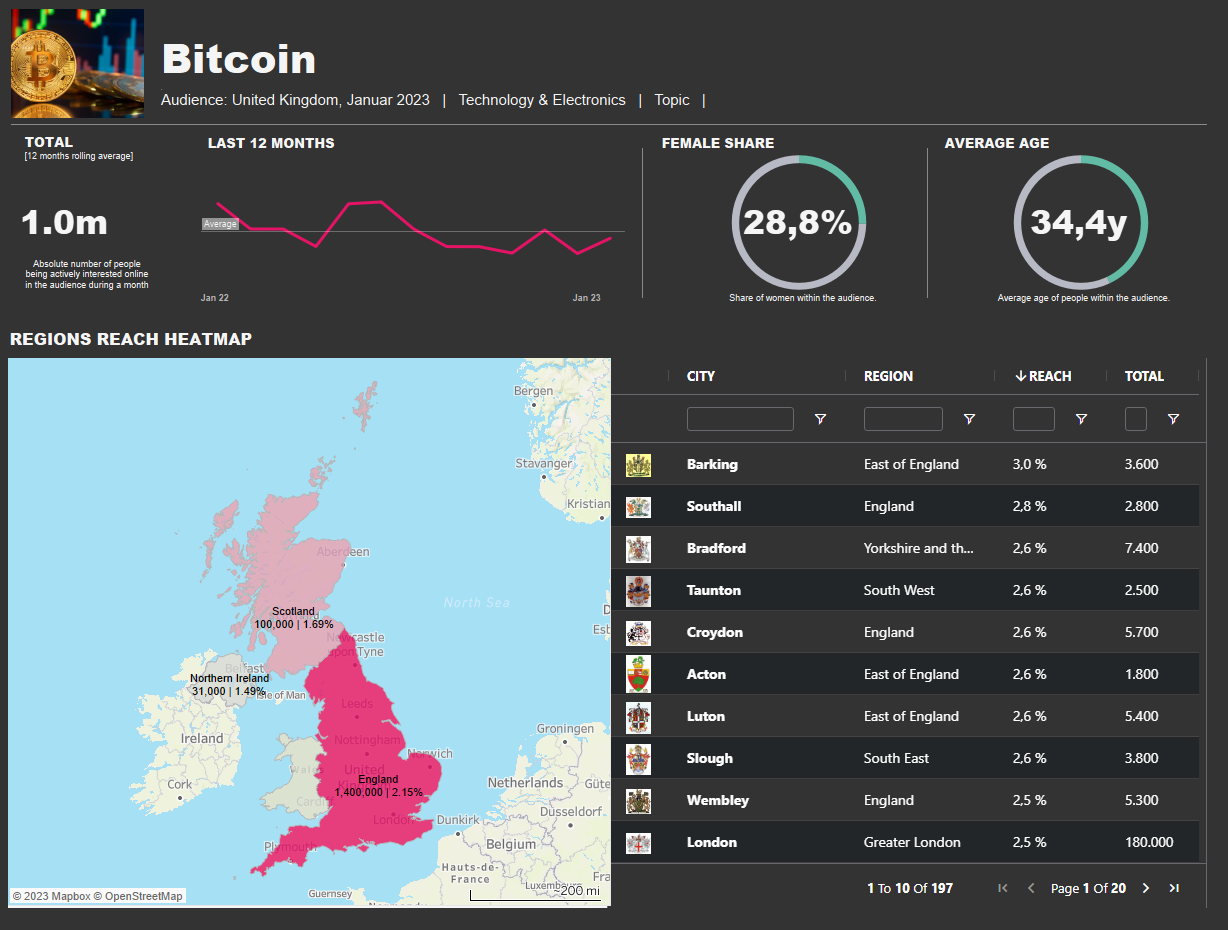Image resolution: width=1228 pixels, height=930 pixels.
Task: Click the 7.400 total value
Action: [1142, 548]
